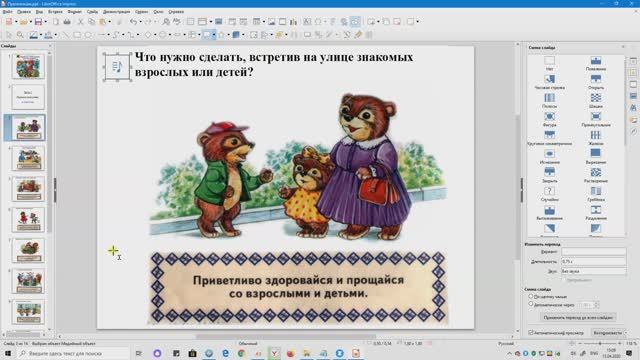Open the dropdown arrow next to the Save icon
The image size is (640, 360).
click(x=46, y=22)
